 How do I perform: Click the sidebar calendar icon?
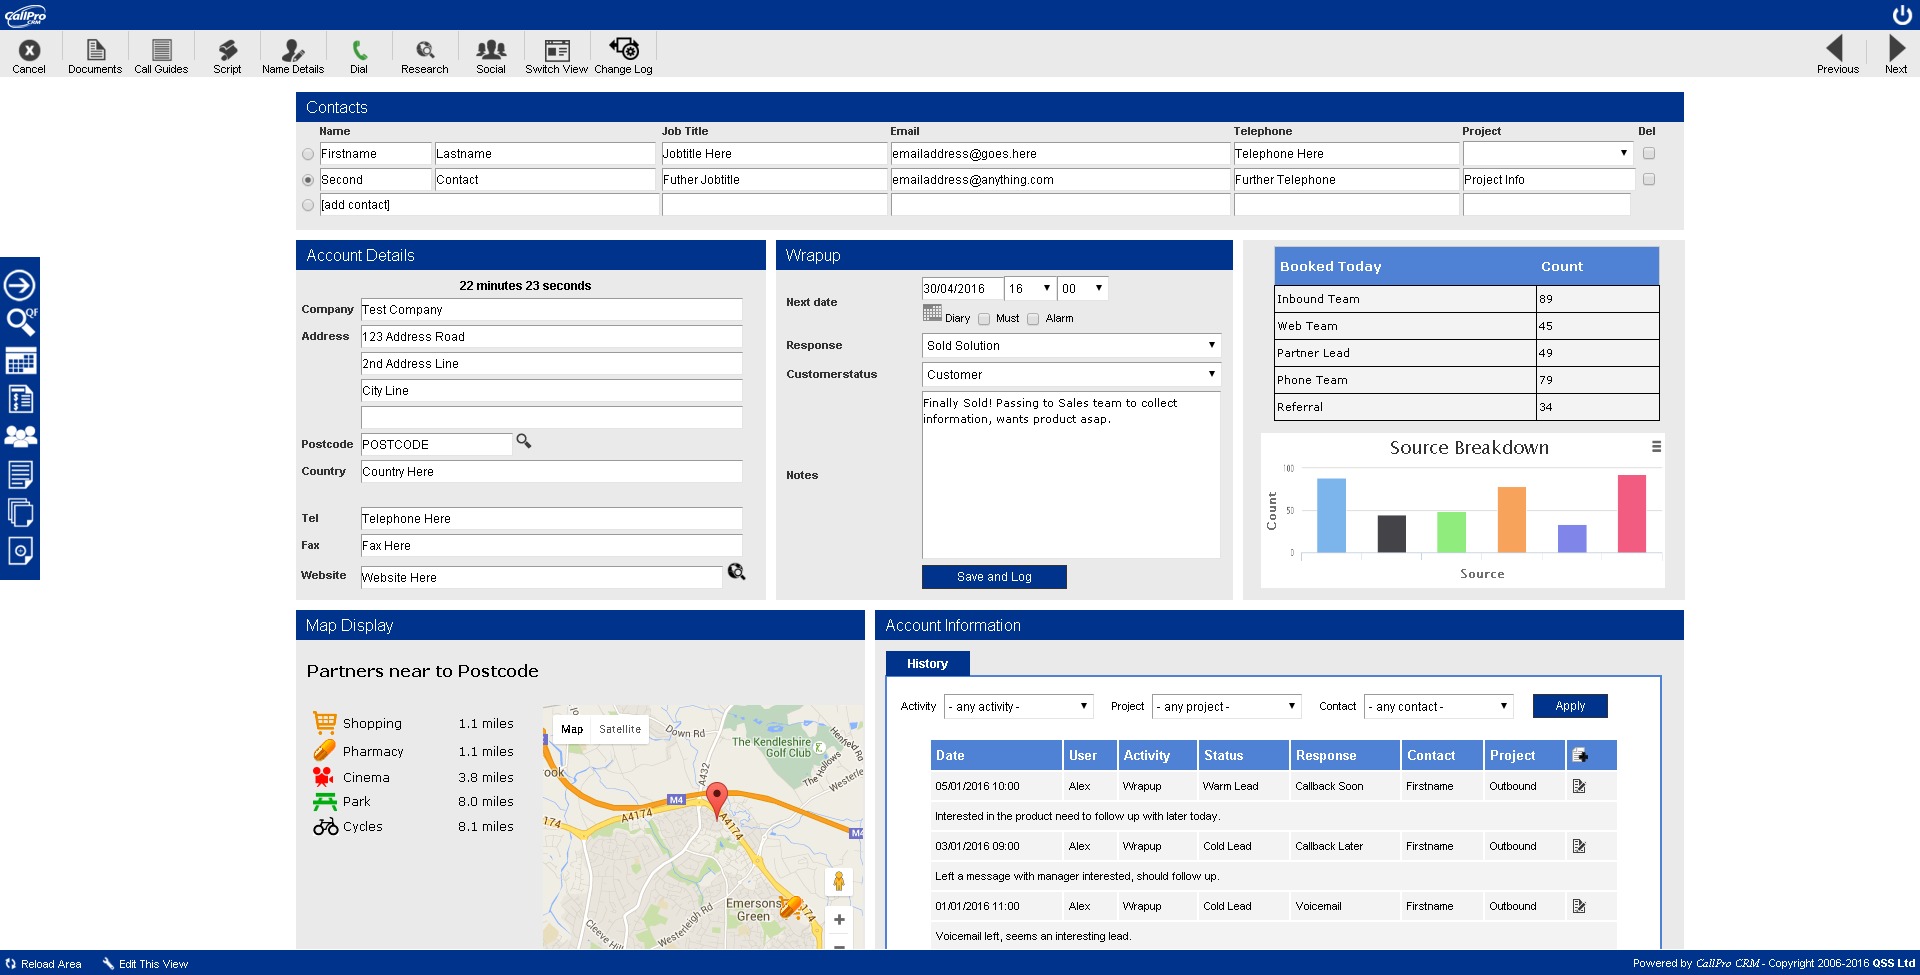pos(21,361)
